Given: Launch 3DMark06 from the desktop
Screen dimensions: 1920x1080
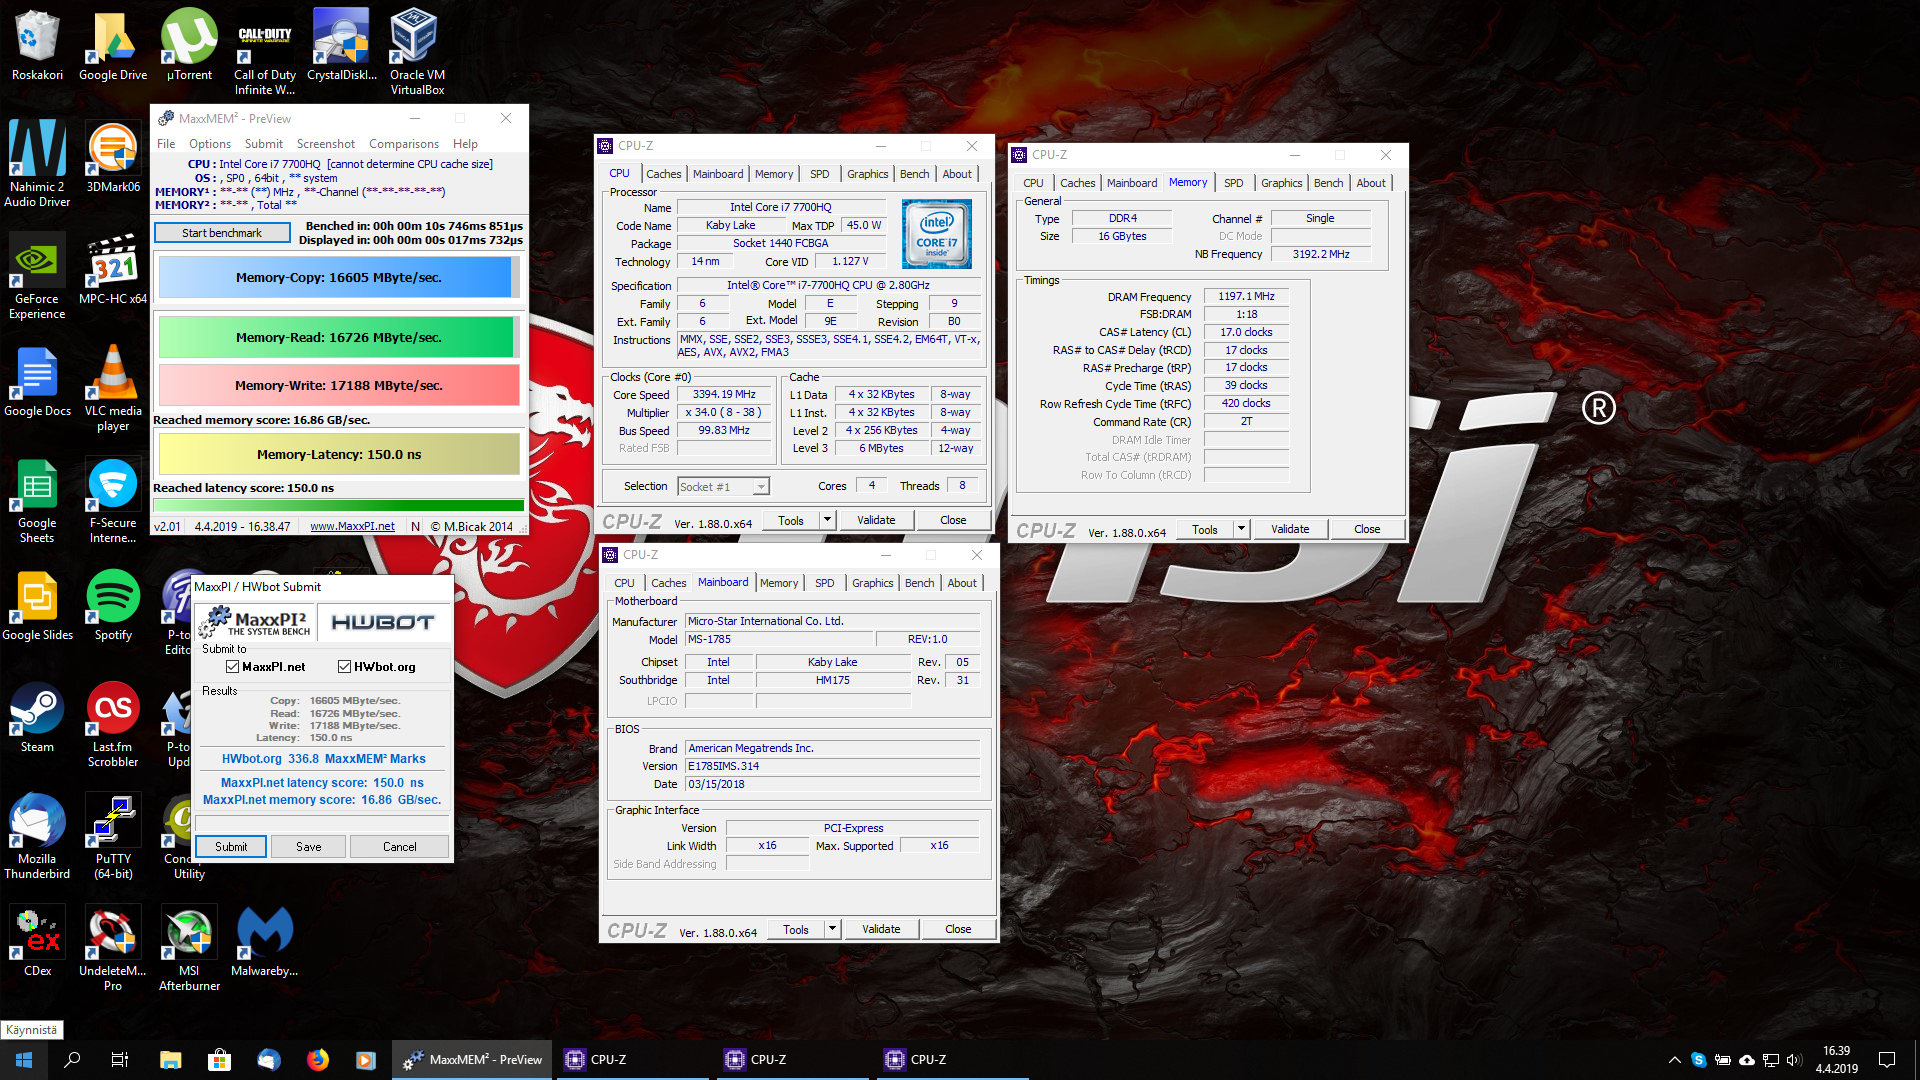Looking at the screenshot, I should 113,158.
